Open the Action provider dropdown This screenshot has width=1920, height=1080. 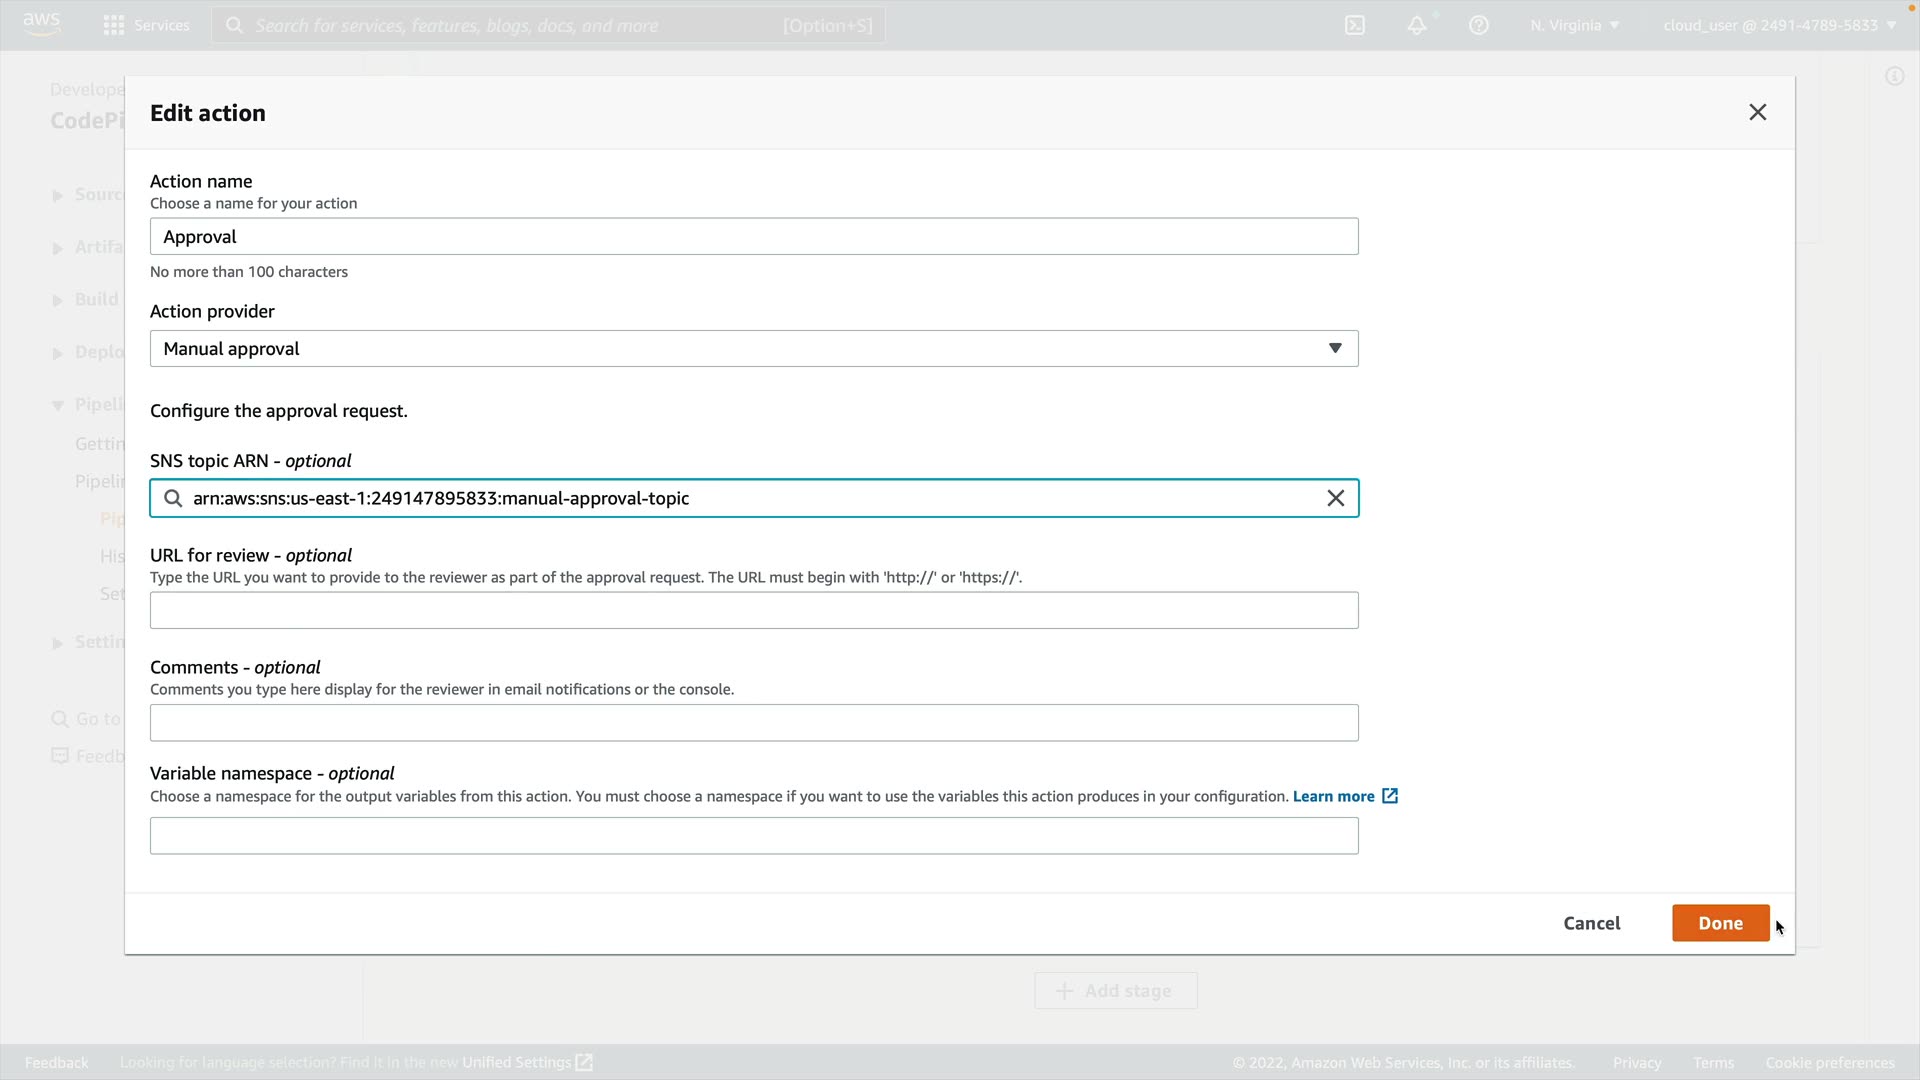click(x=754, y=348)
